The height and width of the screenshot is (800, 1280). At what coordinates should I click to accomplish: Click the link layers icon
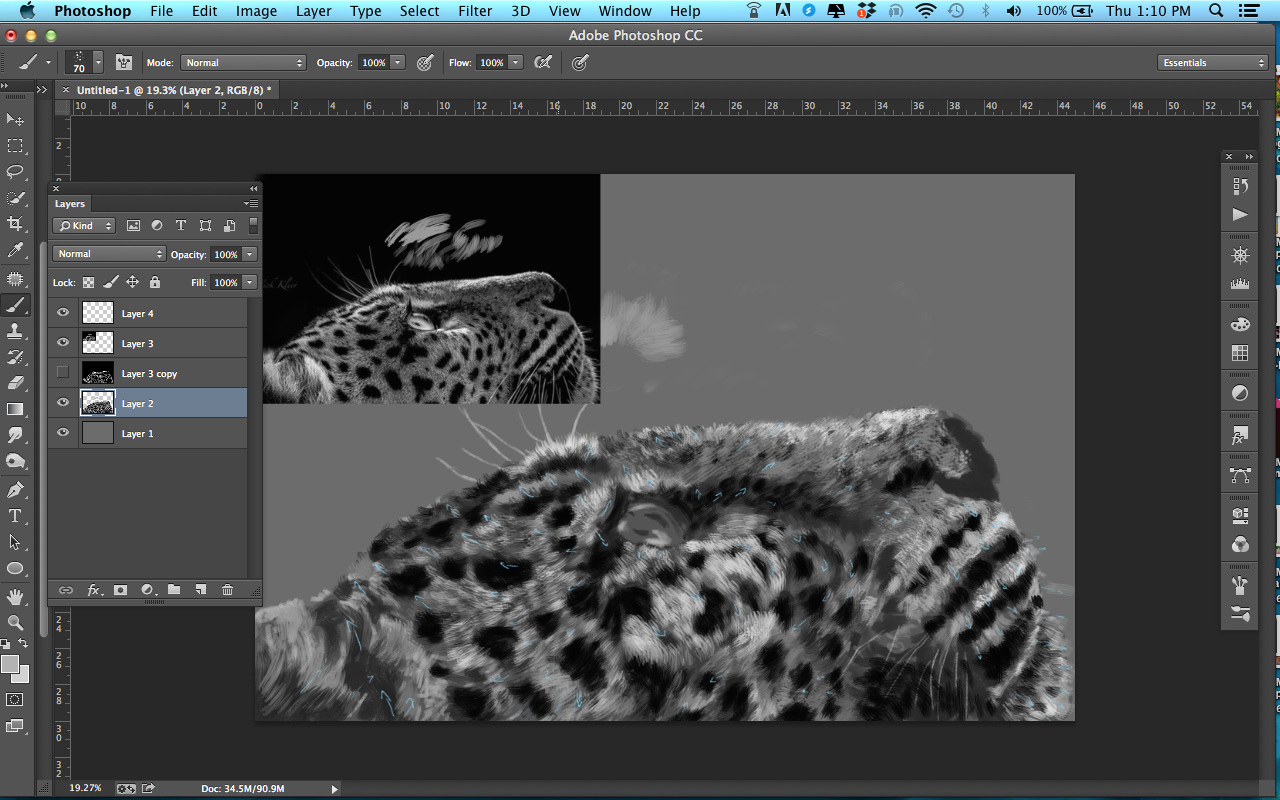click(66, 590)
